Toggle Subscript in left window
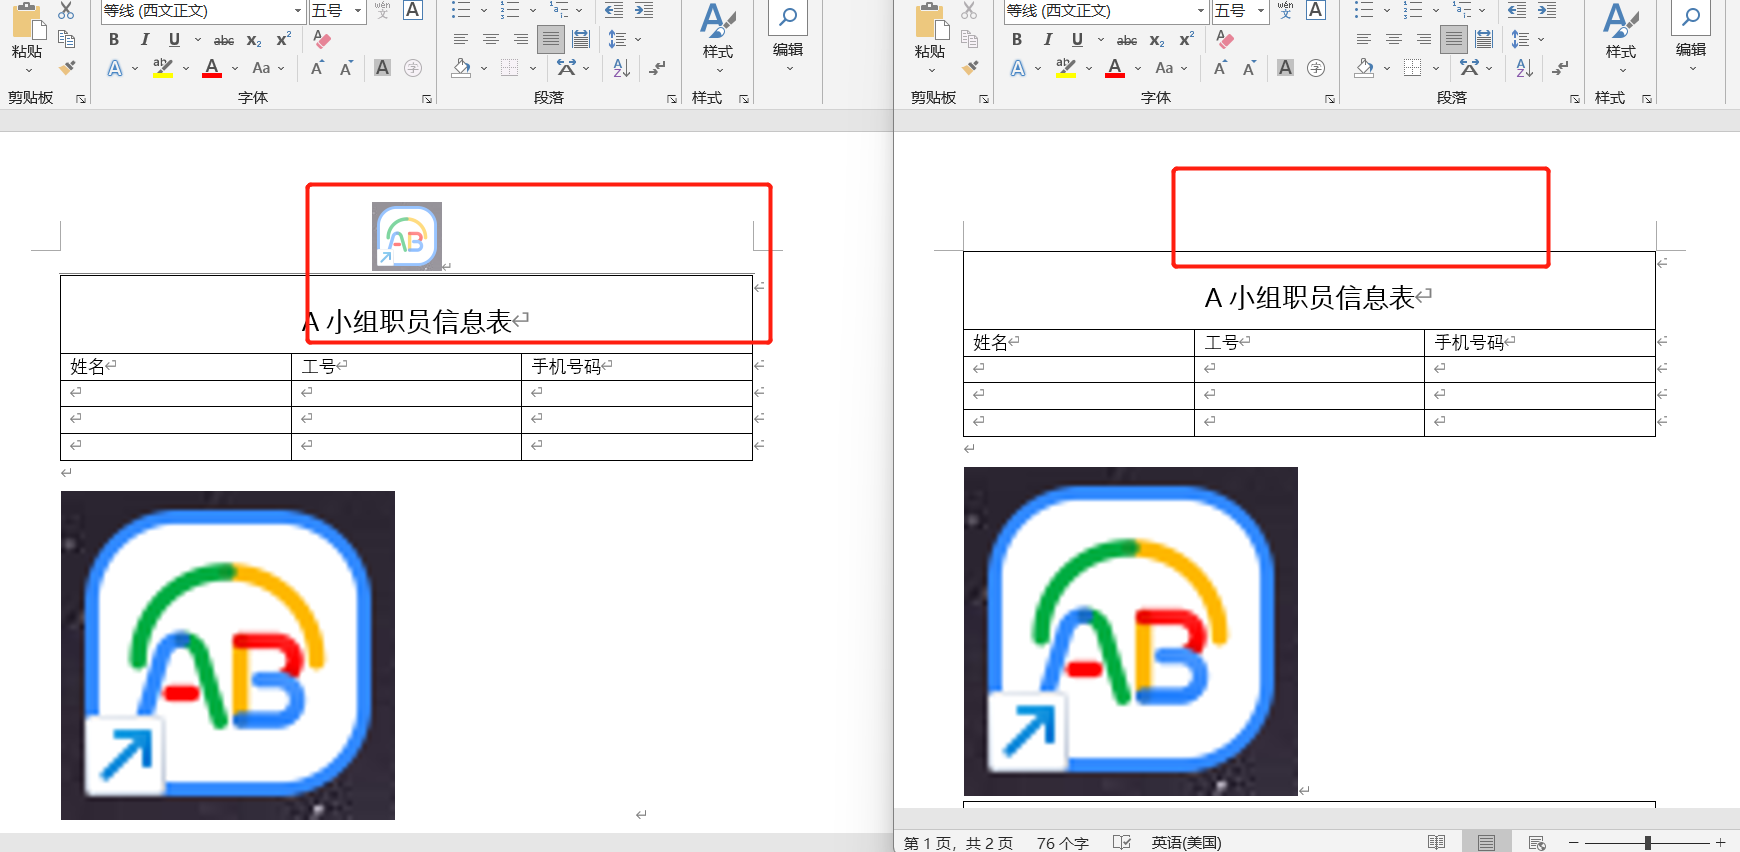 254,40
